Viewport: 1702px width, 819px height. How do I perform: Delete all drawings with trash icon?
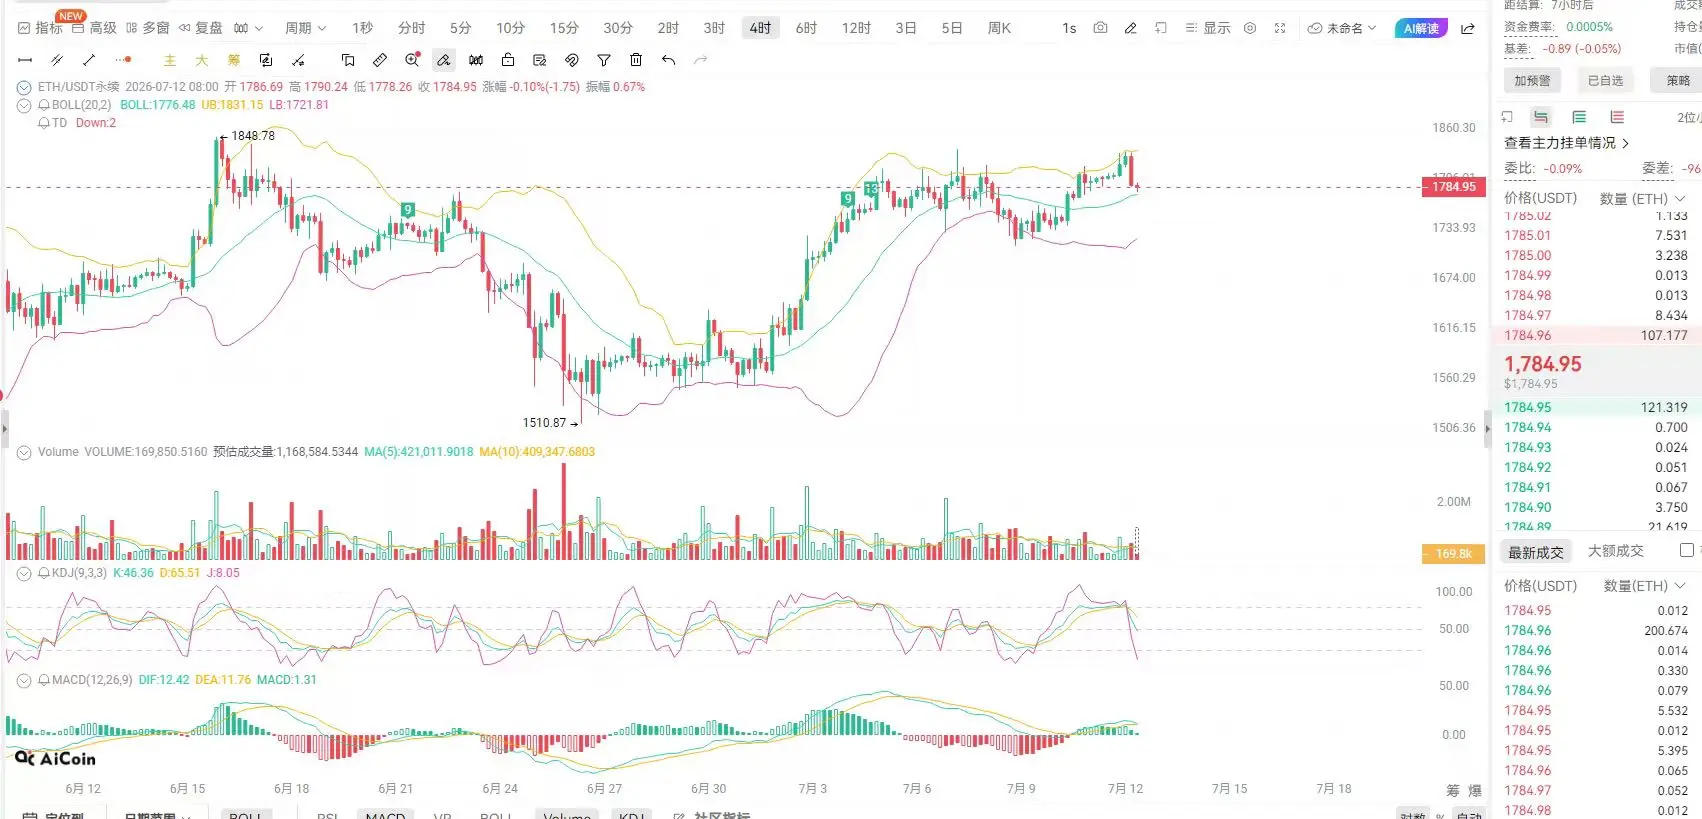tap(636, 60)
